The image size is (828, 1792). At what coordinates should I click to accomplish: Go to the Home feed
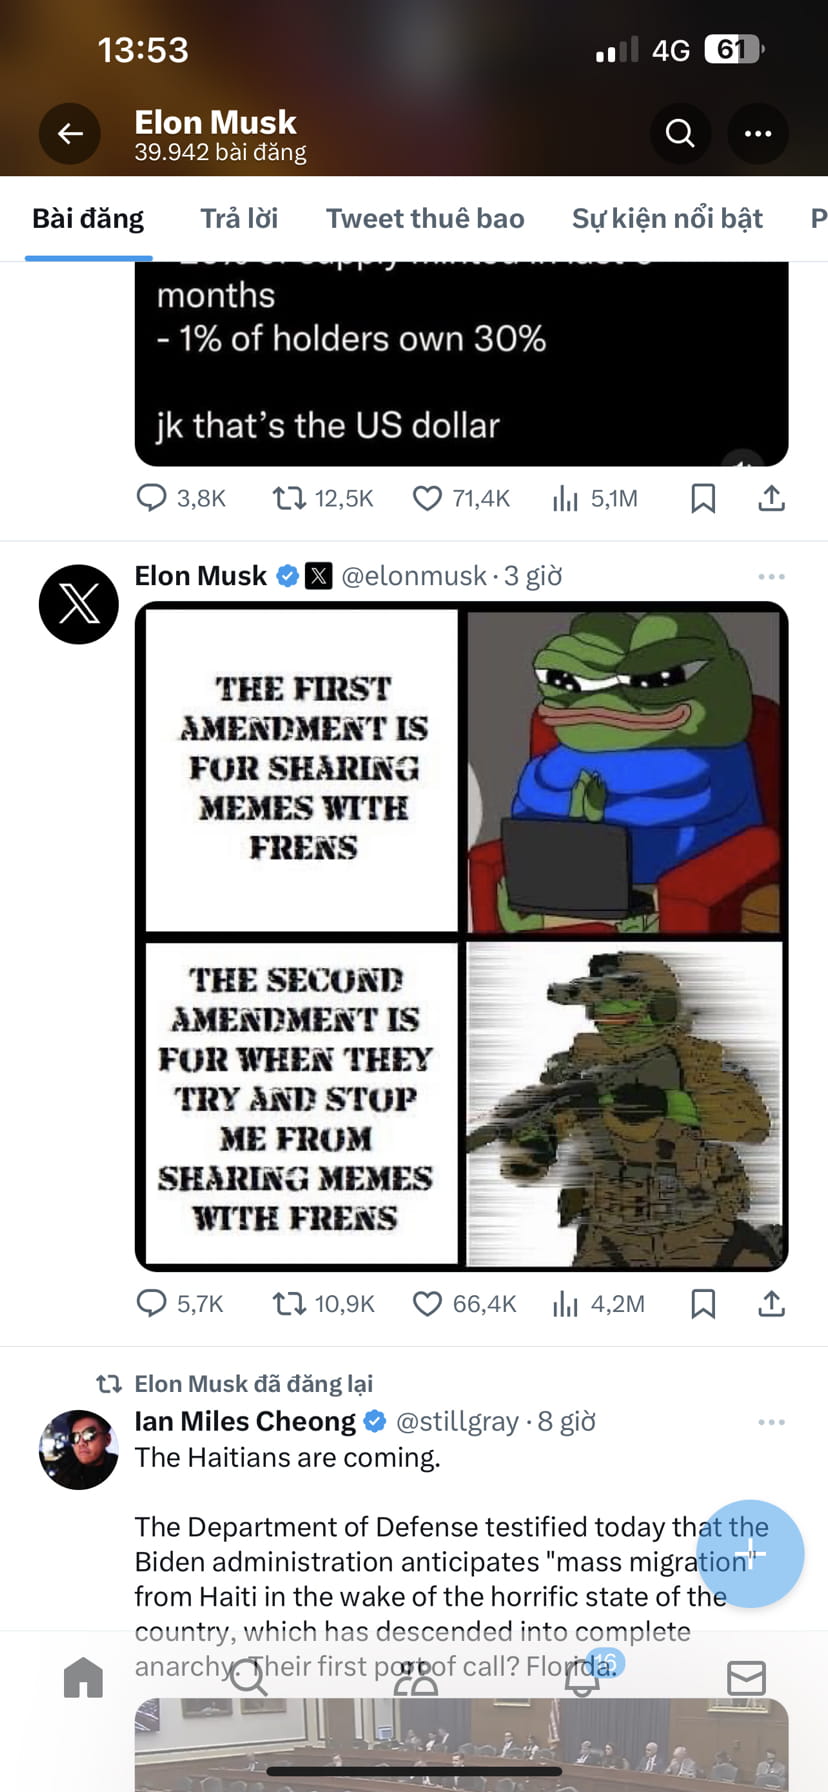(83, 1678)
